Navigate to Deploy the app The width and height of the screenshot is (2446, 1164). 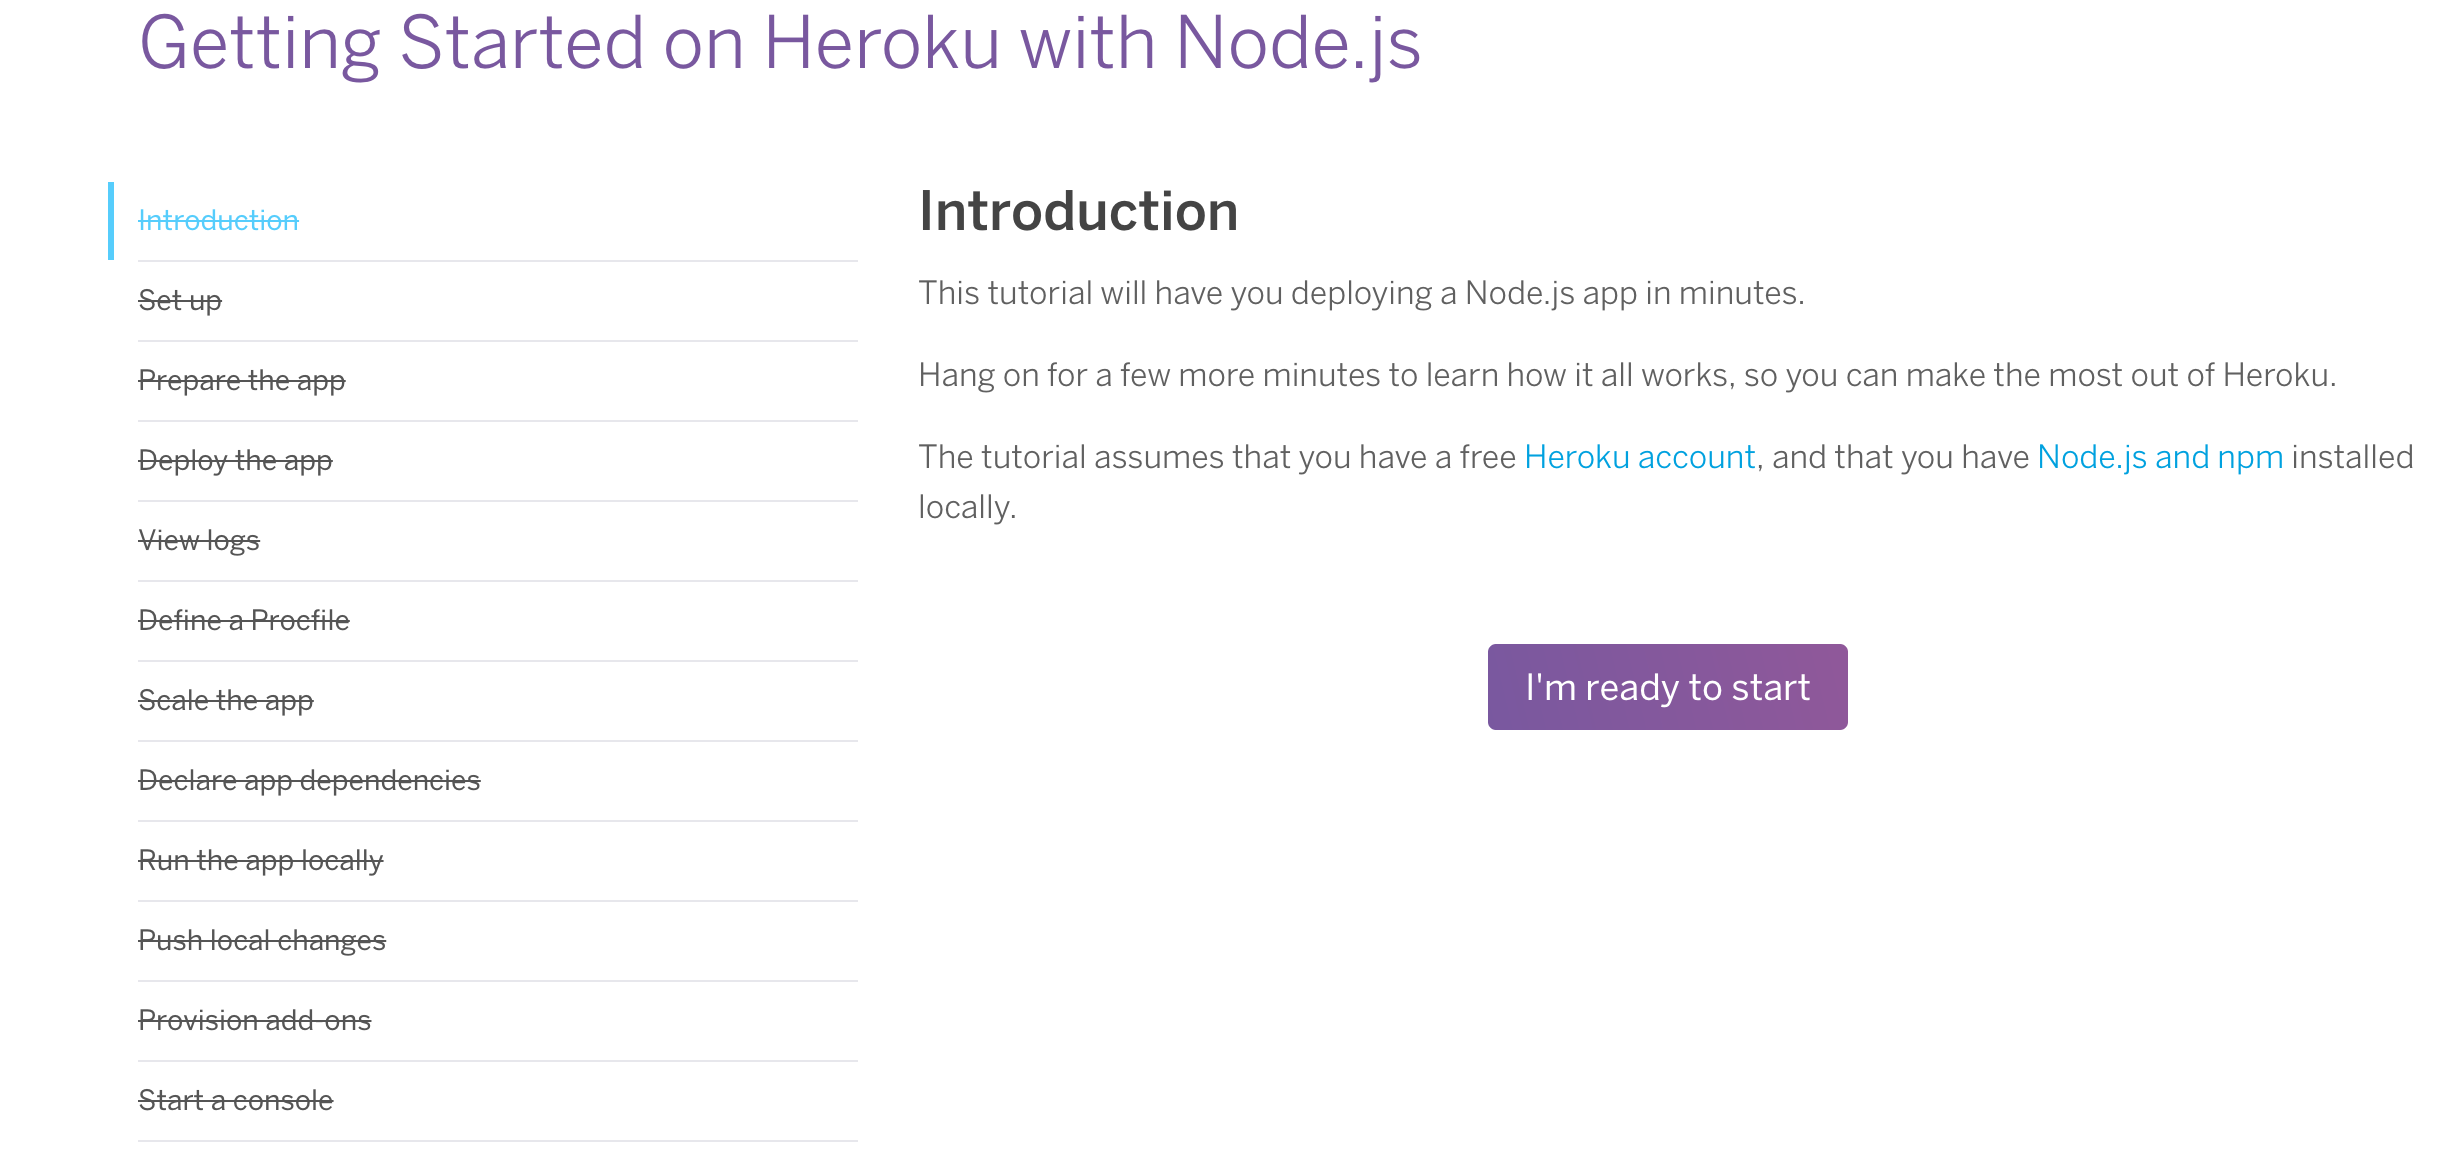point(235,460)
